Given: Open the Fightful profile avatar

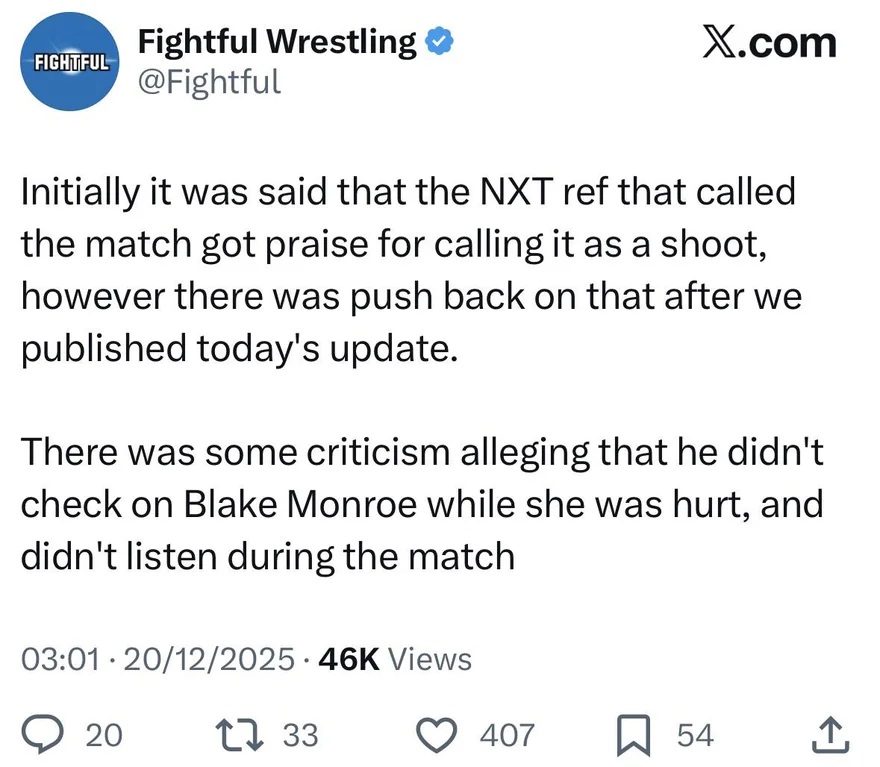Looking at the screenshot, I should click(70, 62).
